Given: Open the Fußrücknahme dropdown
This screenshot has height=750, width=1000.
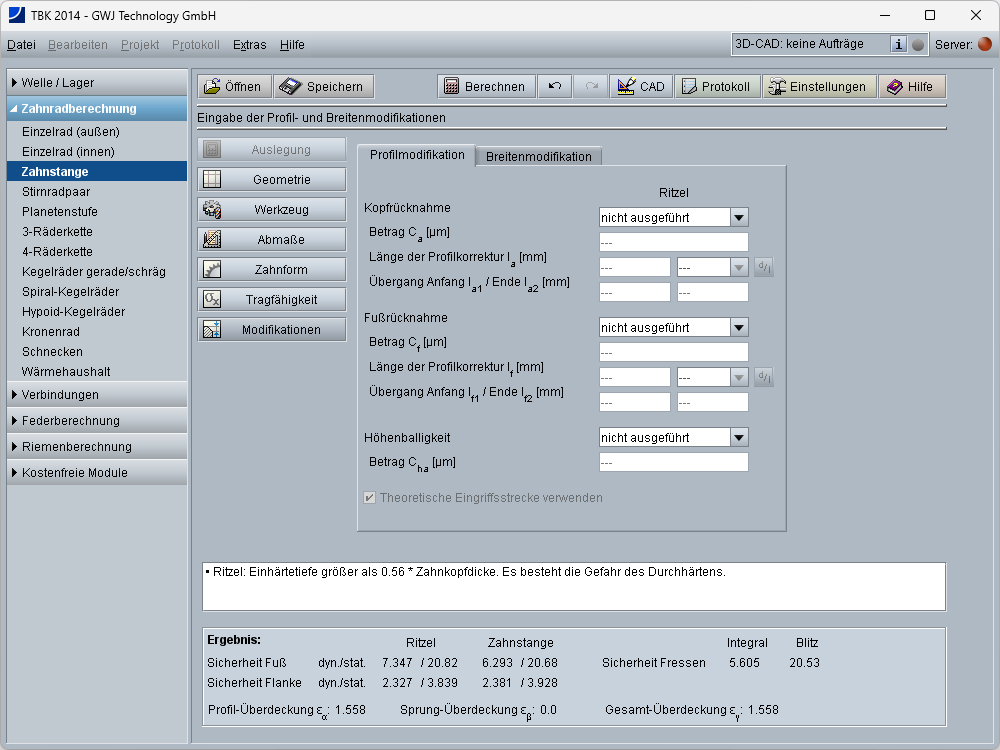Looking at the screenshot, I should coord(738,327).
